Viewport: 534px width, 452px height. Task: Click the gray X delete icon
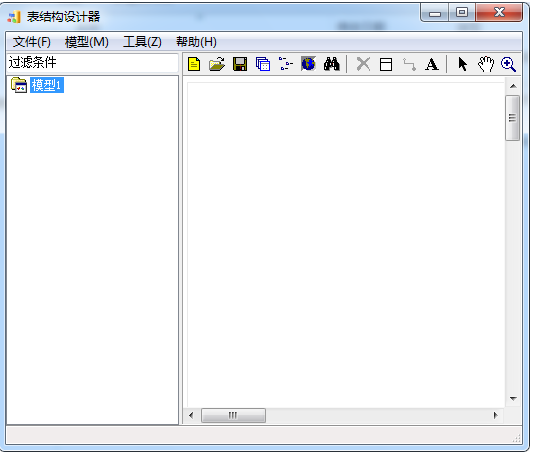click(x=363, y=64)
